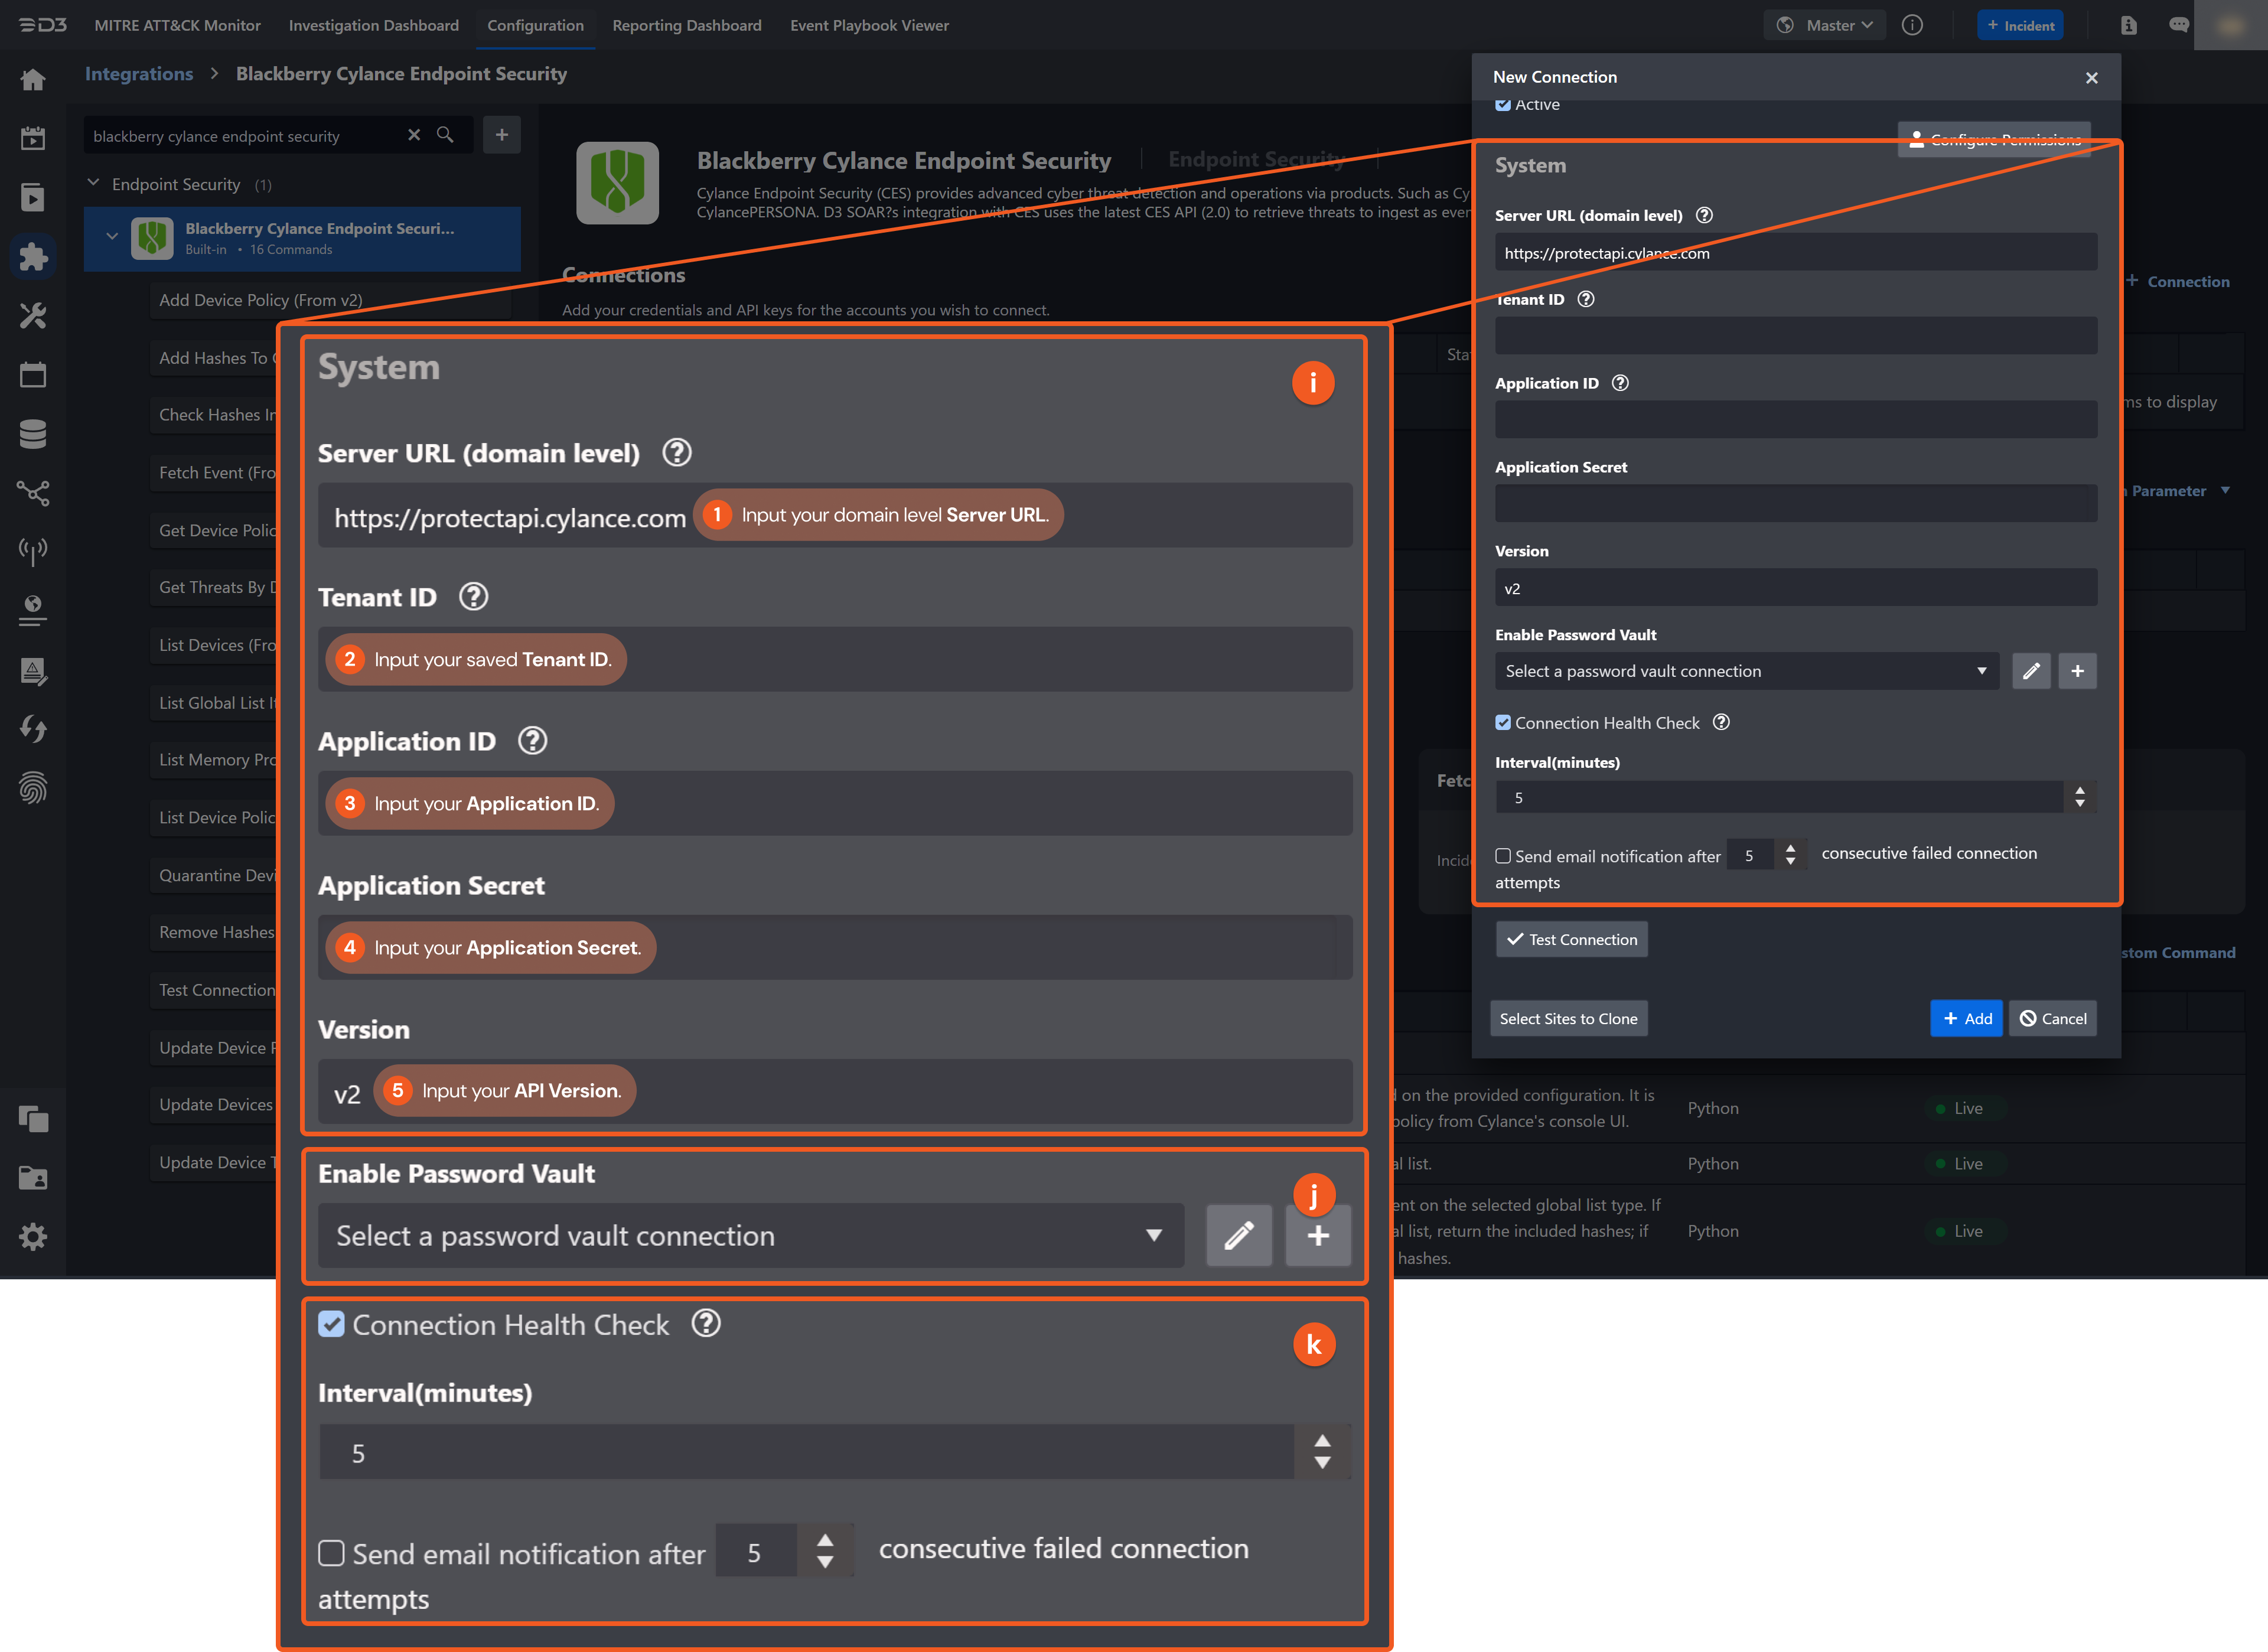The height and width of the screenshot is (1652, 2268).
Task: Increase the Interval minutes value with the stepper
Action: [2080, 791]
